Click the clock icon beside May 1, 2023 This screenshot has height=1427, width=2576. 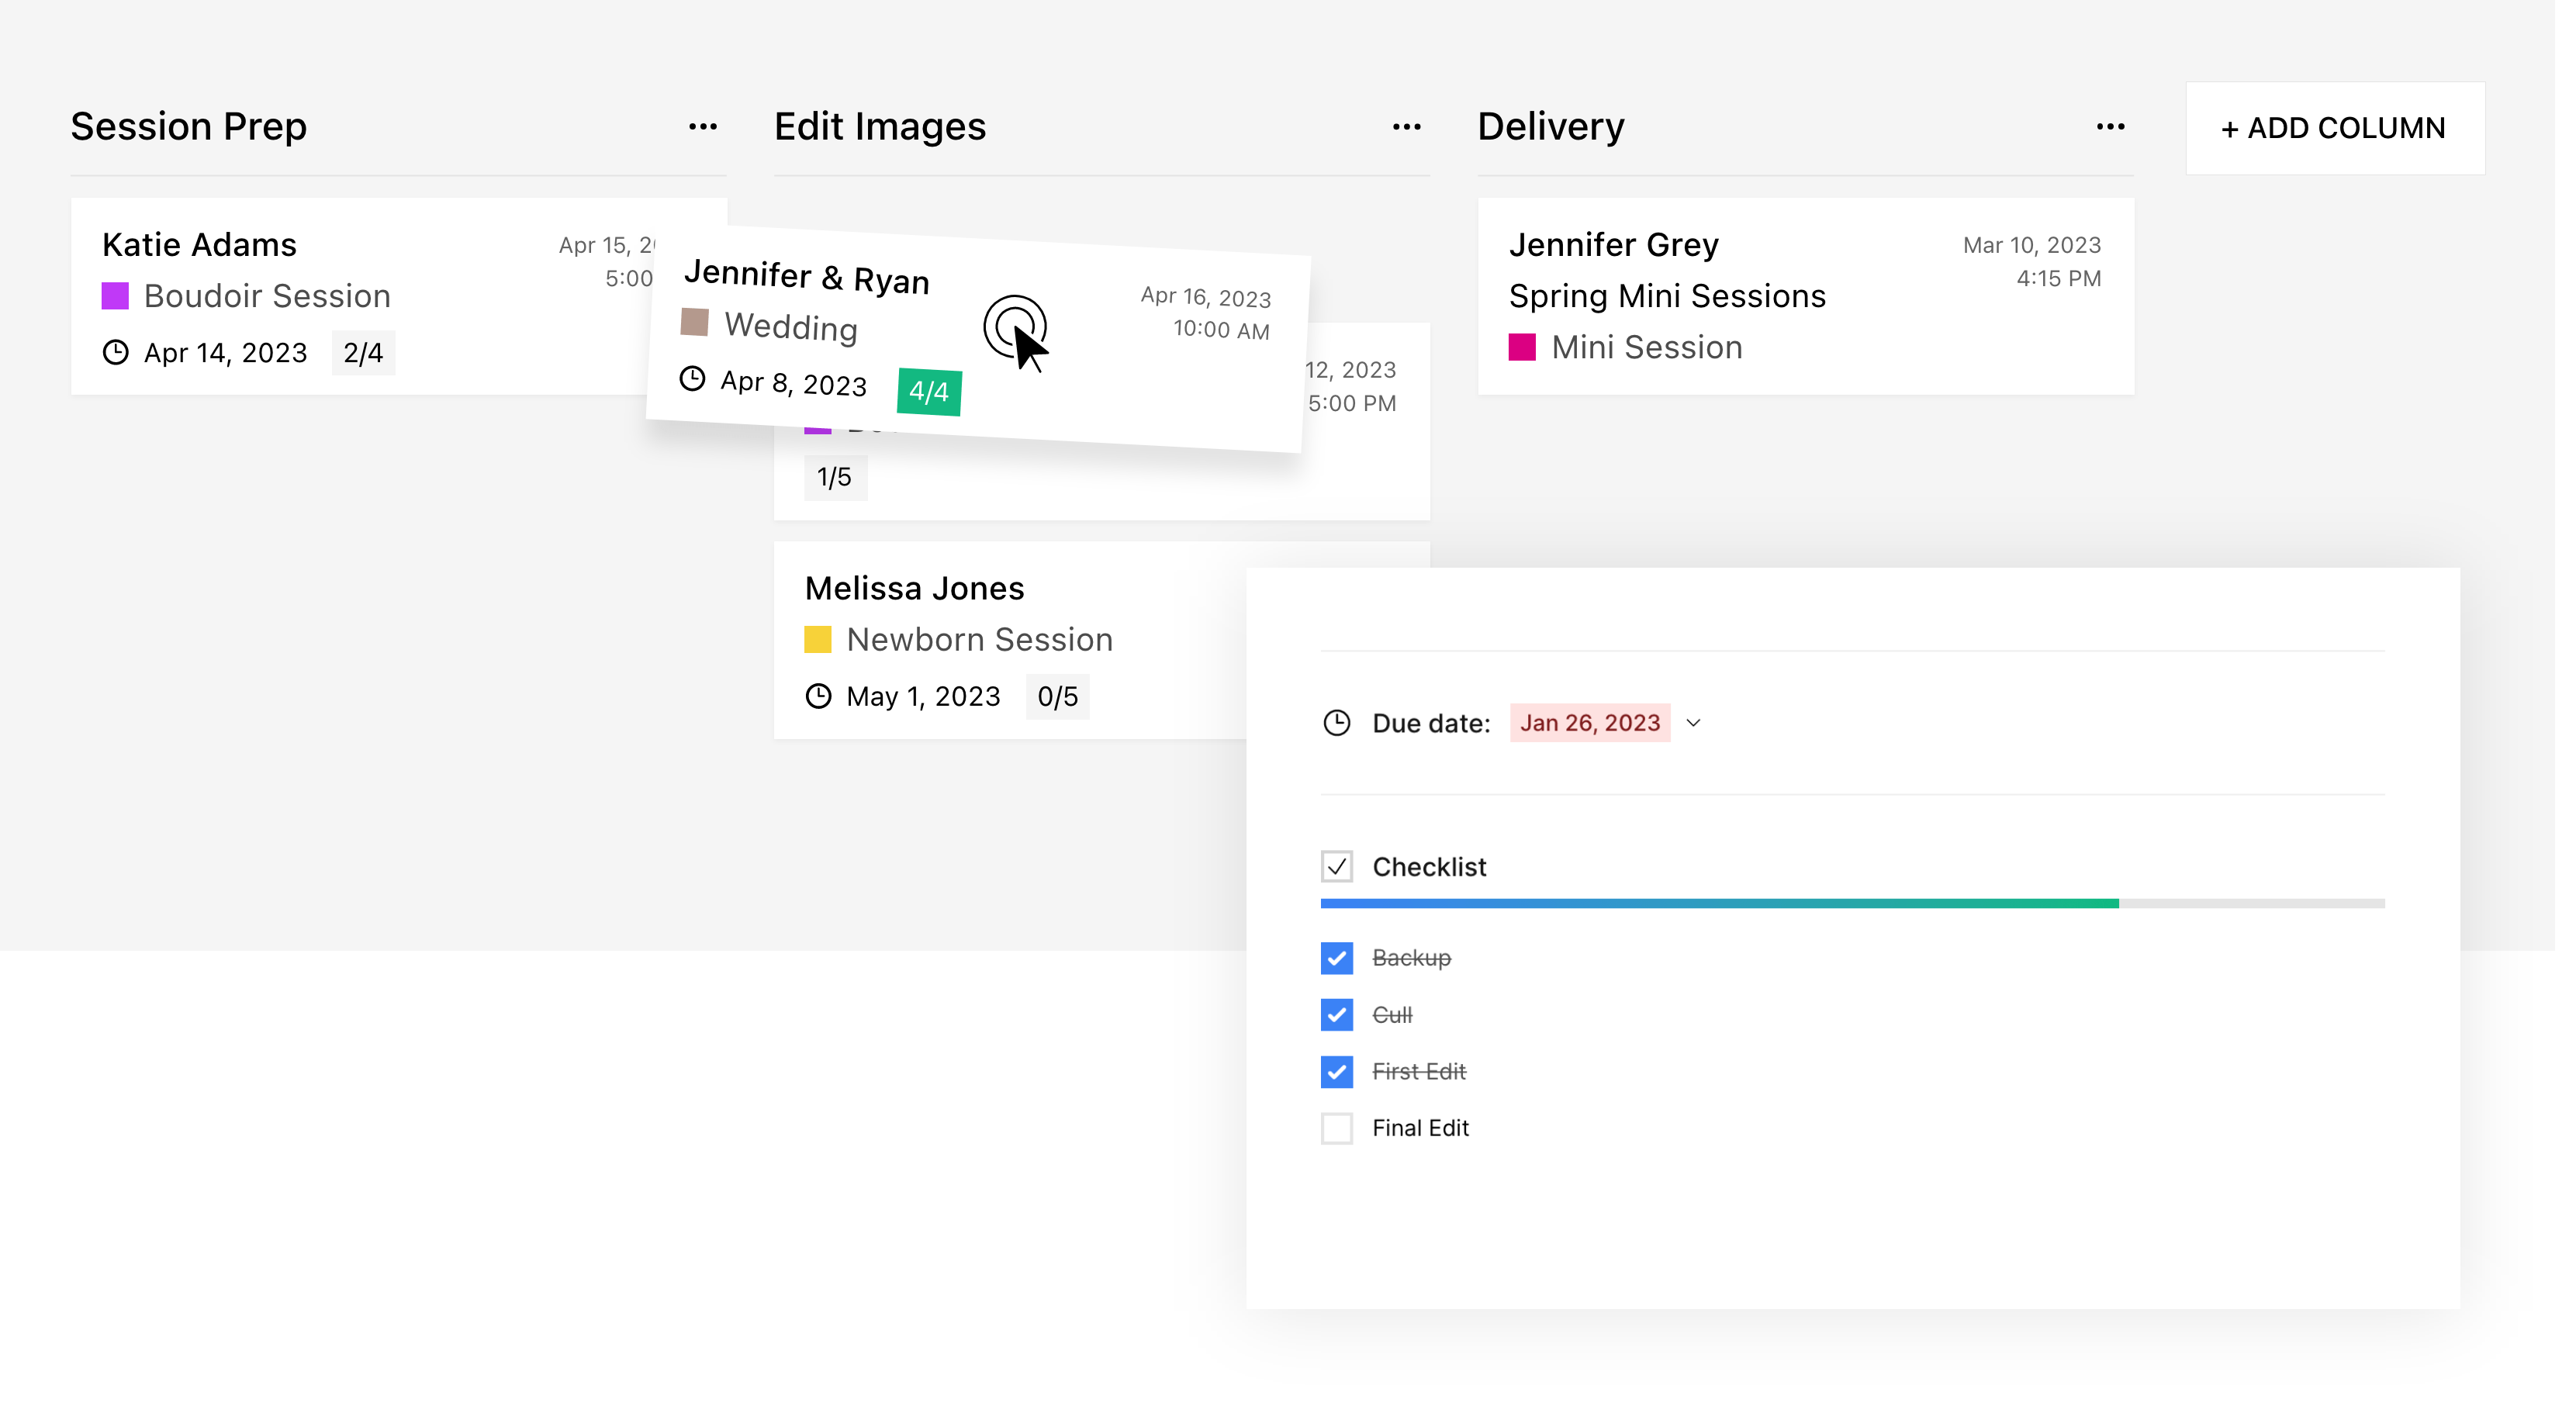[x=825, y=701]
